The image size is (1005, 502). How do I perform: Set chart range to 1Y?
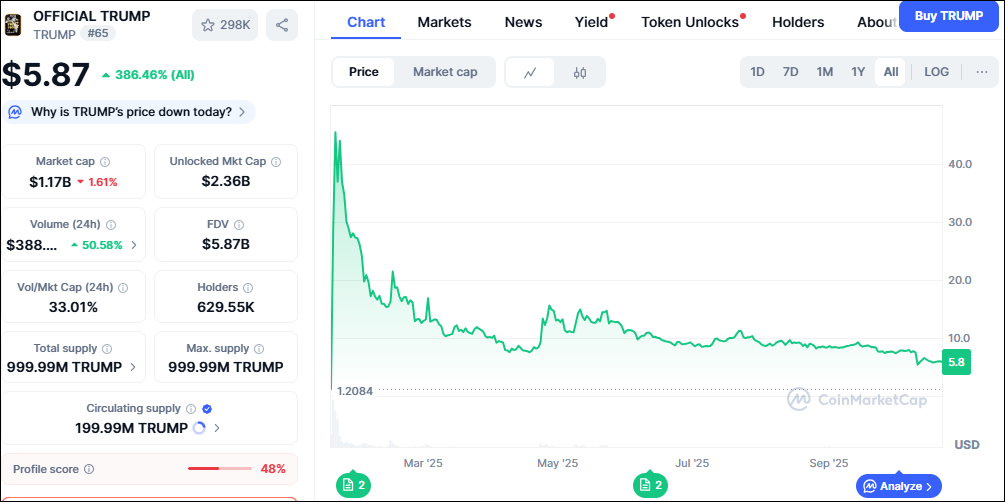858,72
